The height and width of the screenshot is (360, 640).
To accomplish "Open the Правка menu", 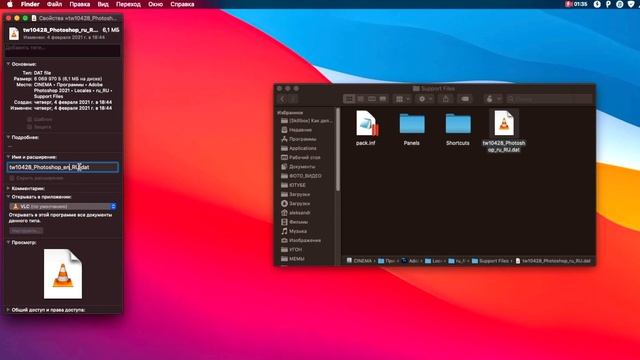I will pos(80,4).
